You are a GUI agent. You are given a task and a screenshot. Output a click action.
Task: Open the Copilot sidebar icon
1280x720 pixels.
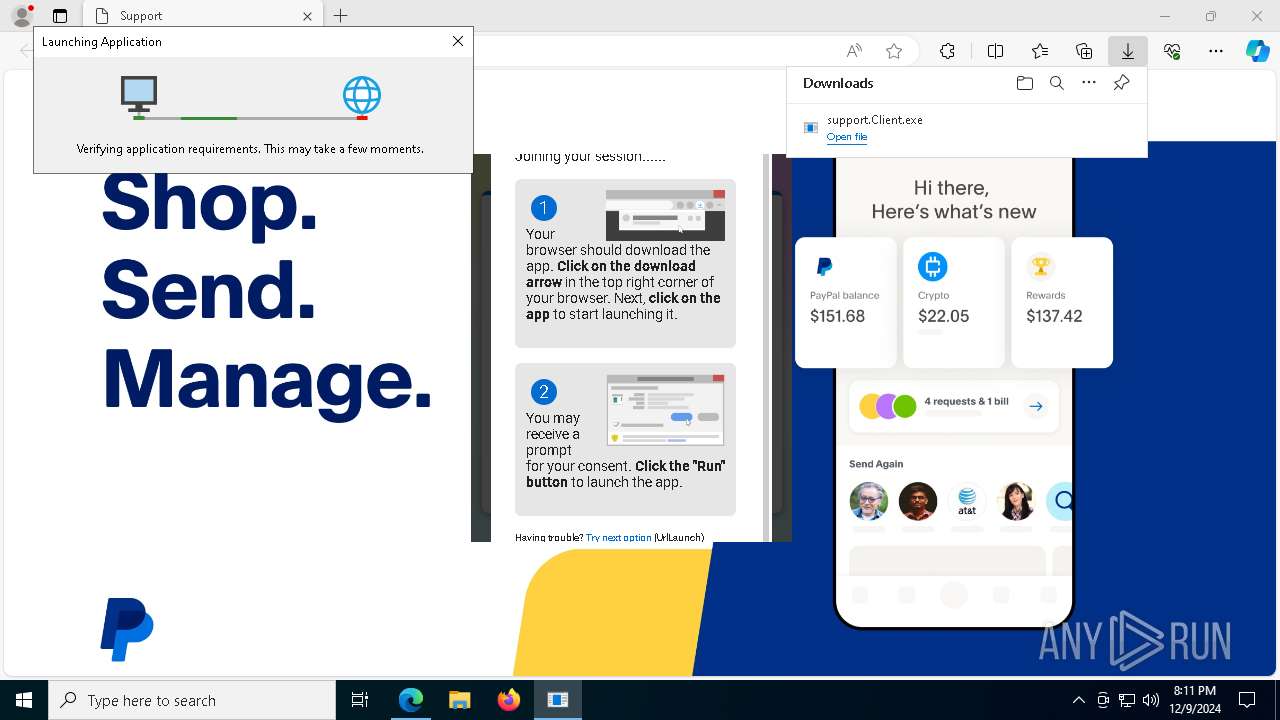[x=1258, y=51]
